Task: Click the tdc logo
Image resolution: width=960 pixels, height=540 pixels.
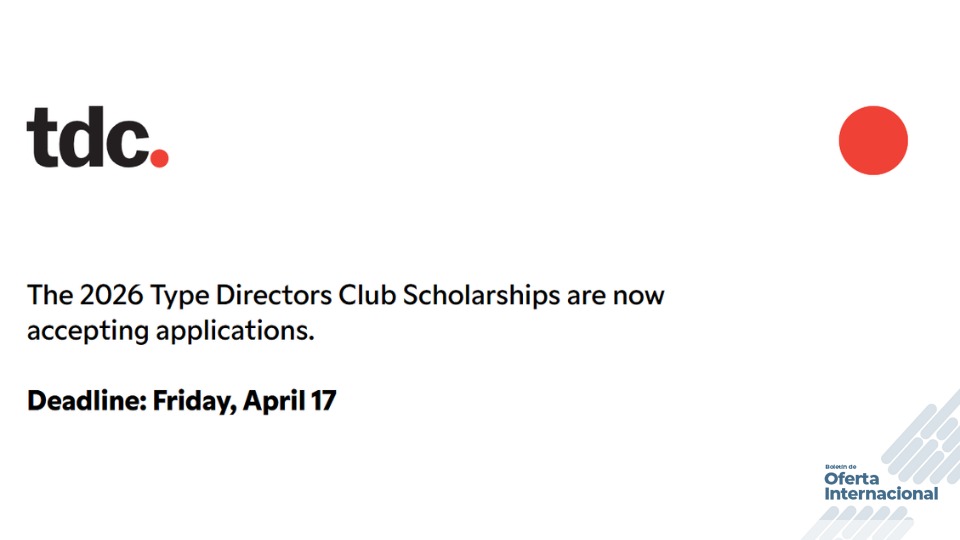Action: tap(97, 137)
